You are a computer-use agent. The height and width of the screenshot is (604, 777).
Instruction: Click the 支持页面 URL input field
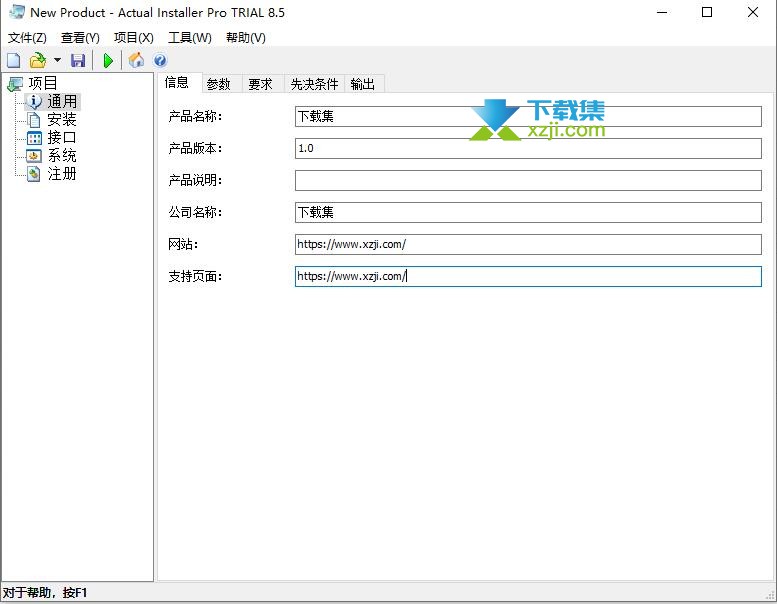528,276
